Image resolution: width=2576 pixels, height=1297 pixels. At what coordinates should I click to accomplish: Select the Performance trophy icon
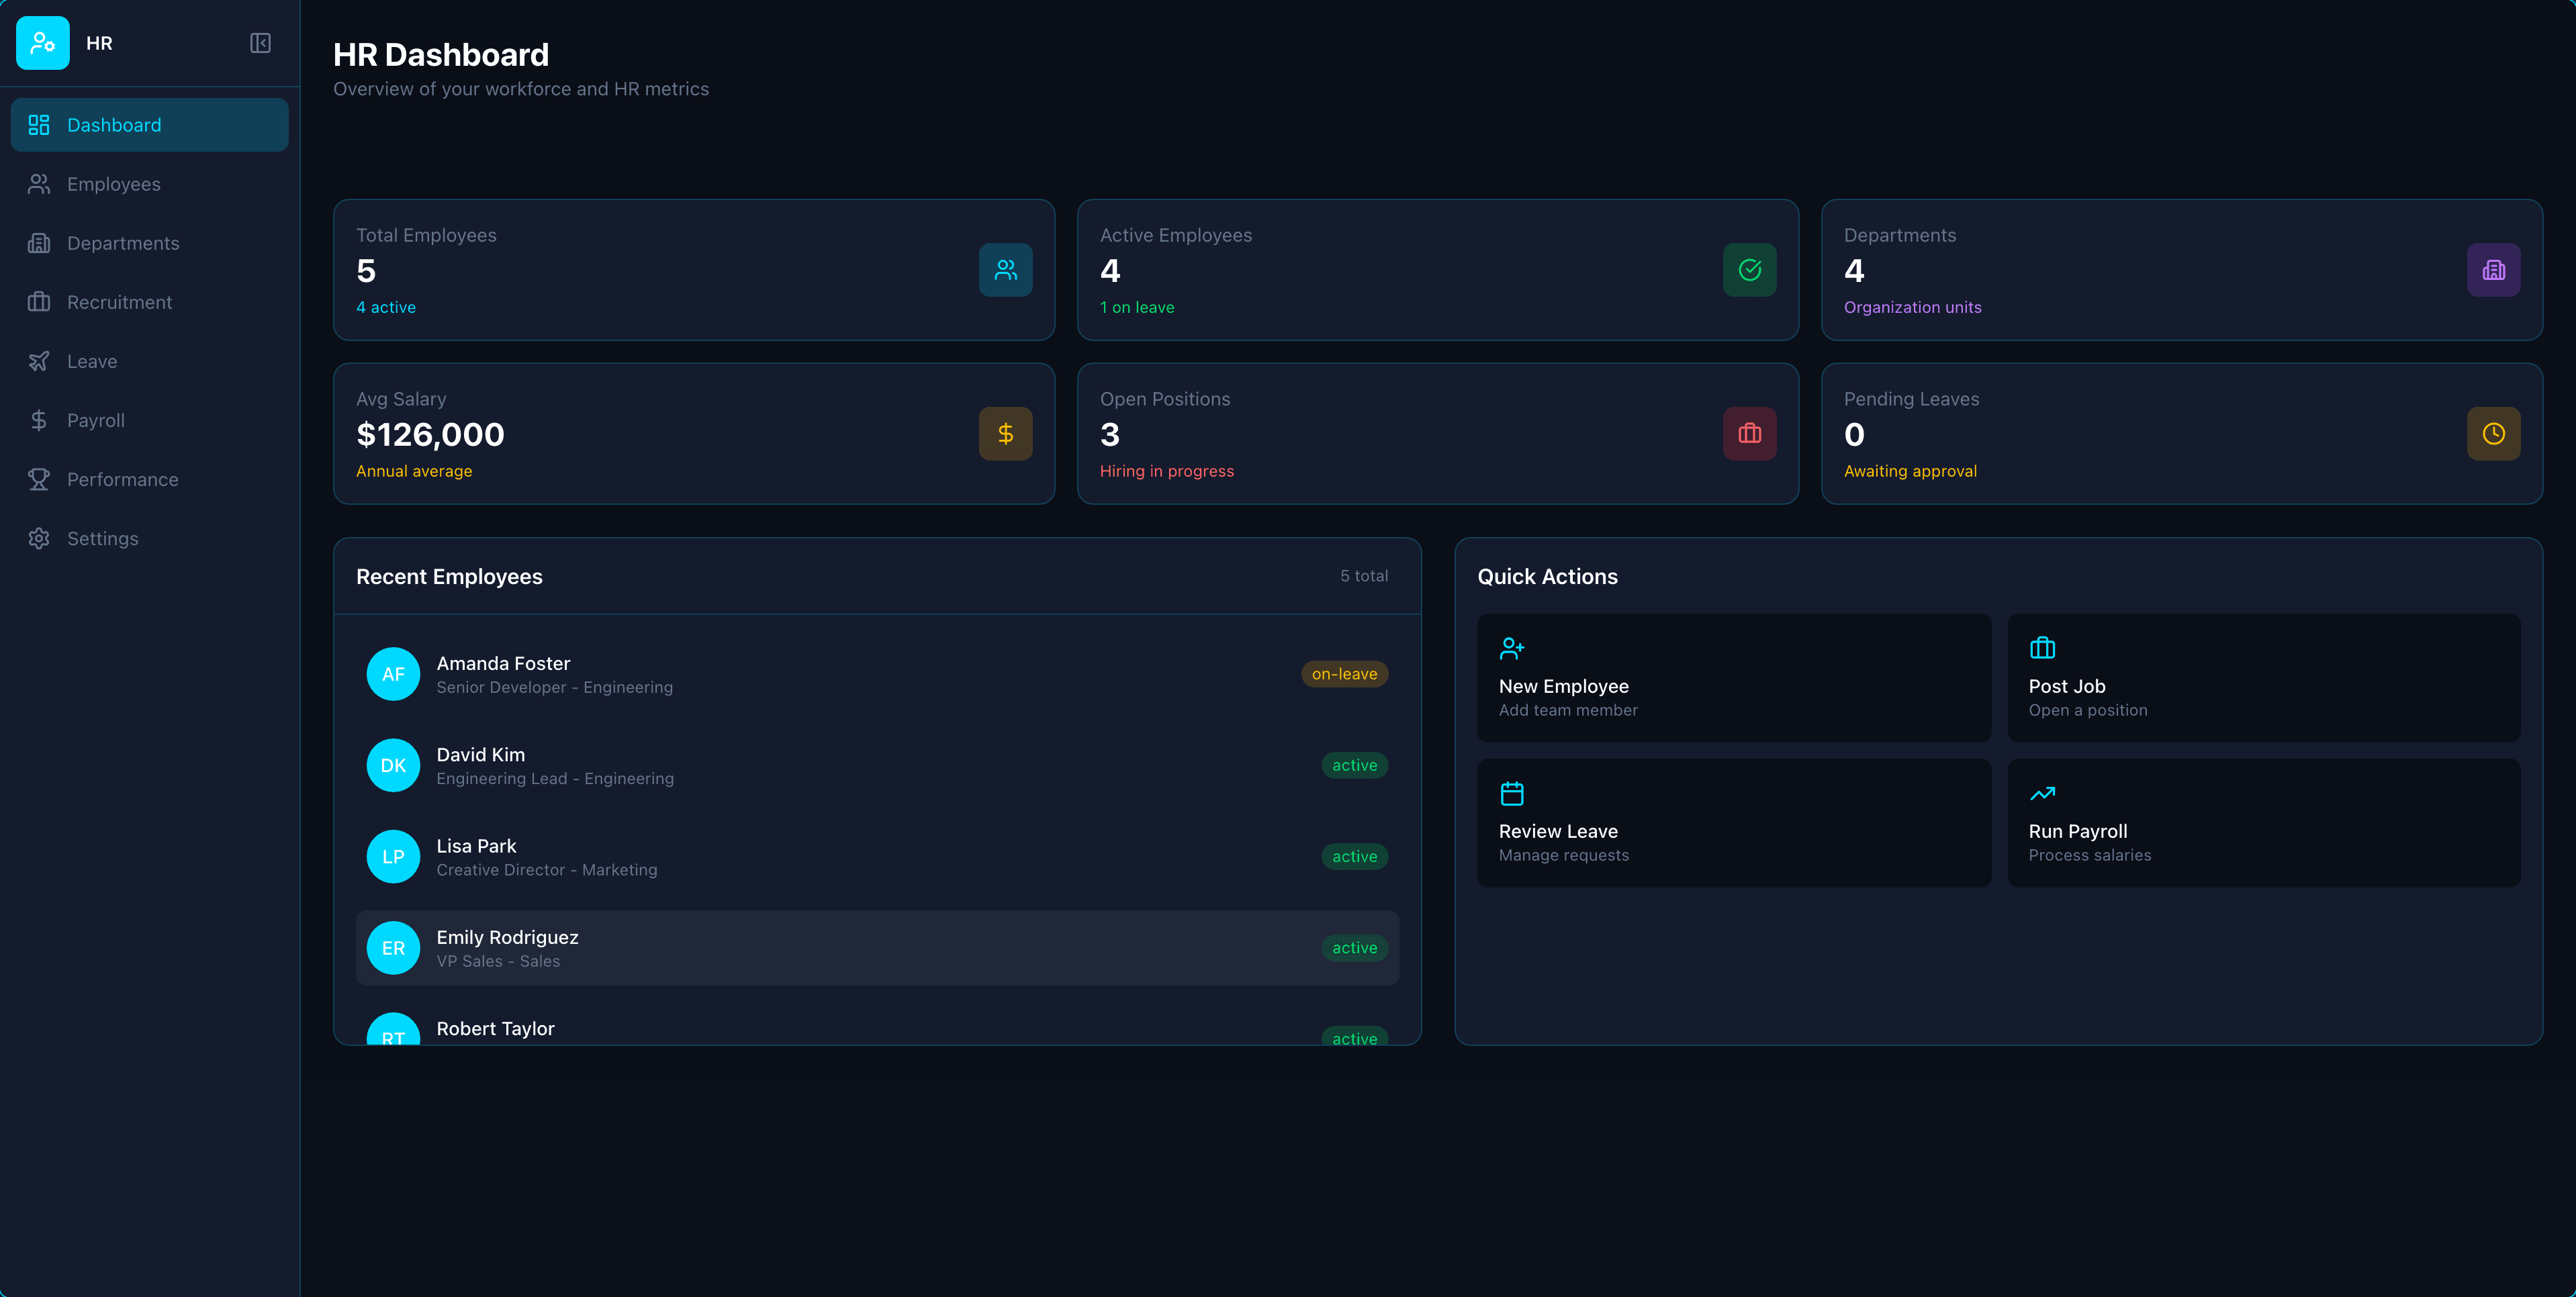coord(39,479)
